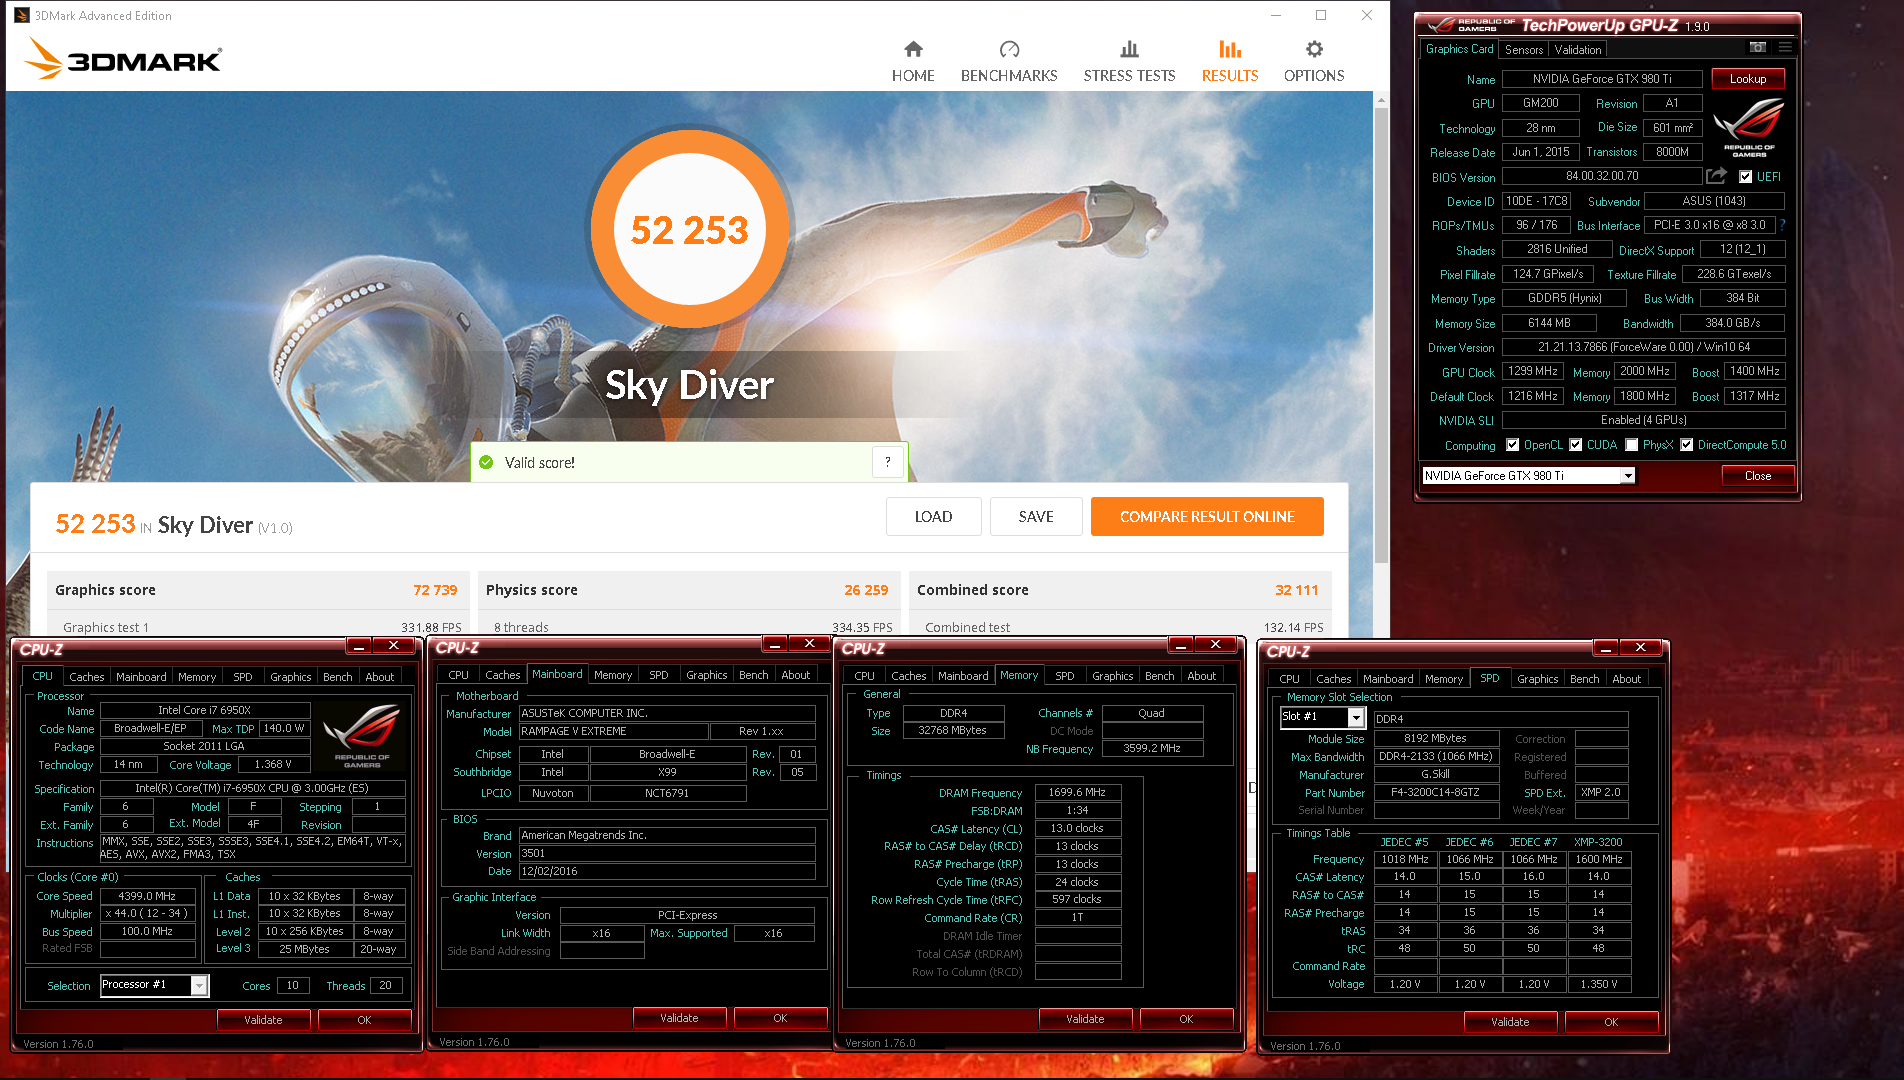Toggle the OpenCL checkbox in GPU-Z
Image resolution: width=1904 pixels, height=1080 pixels.
click(1512, 445)
